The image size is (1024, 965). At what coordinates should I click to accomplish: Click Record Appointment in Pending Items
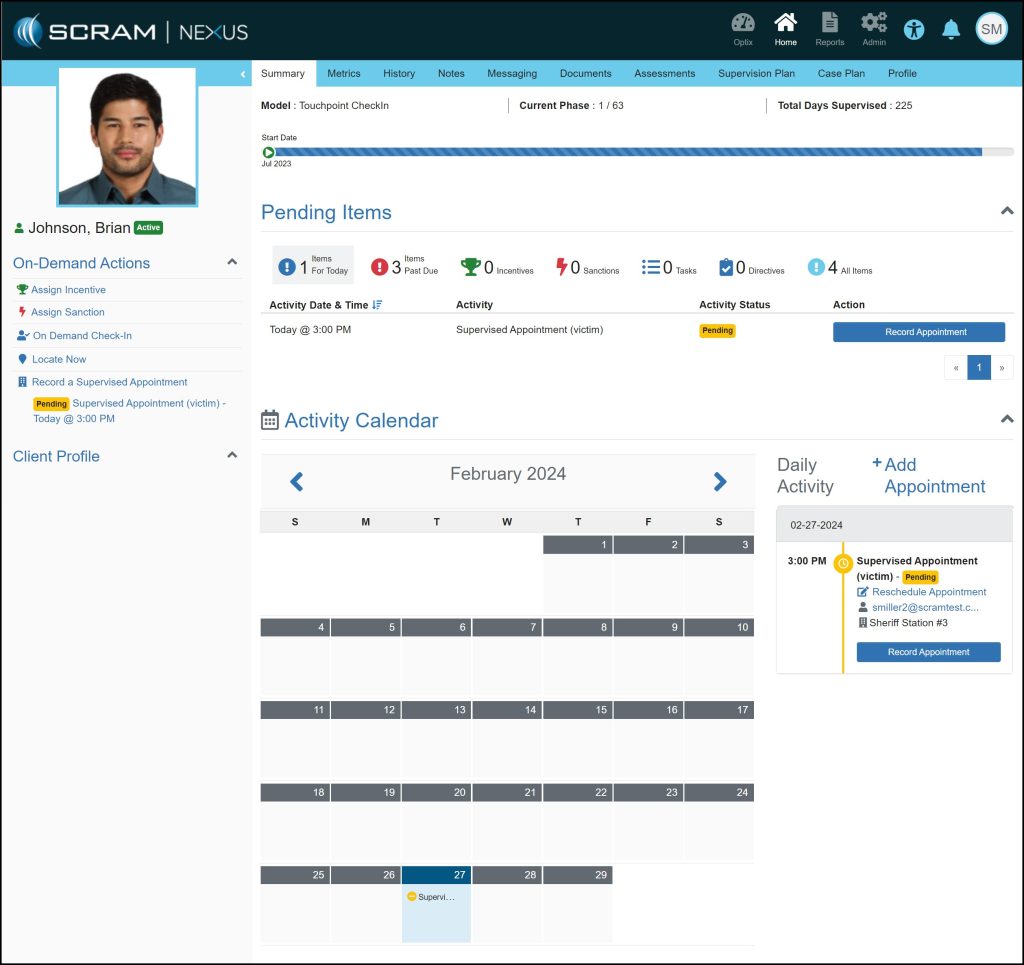coord(918,332)
